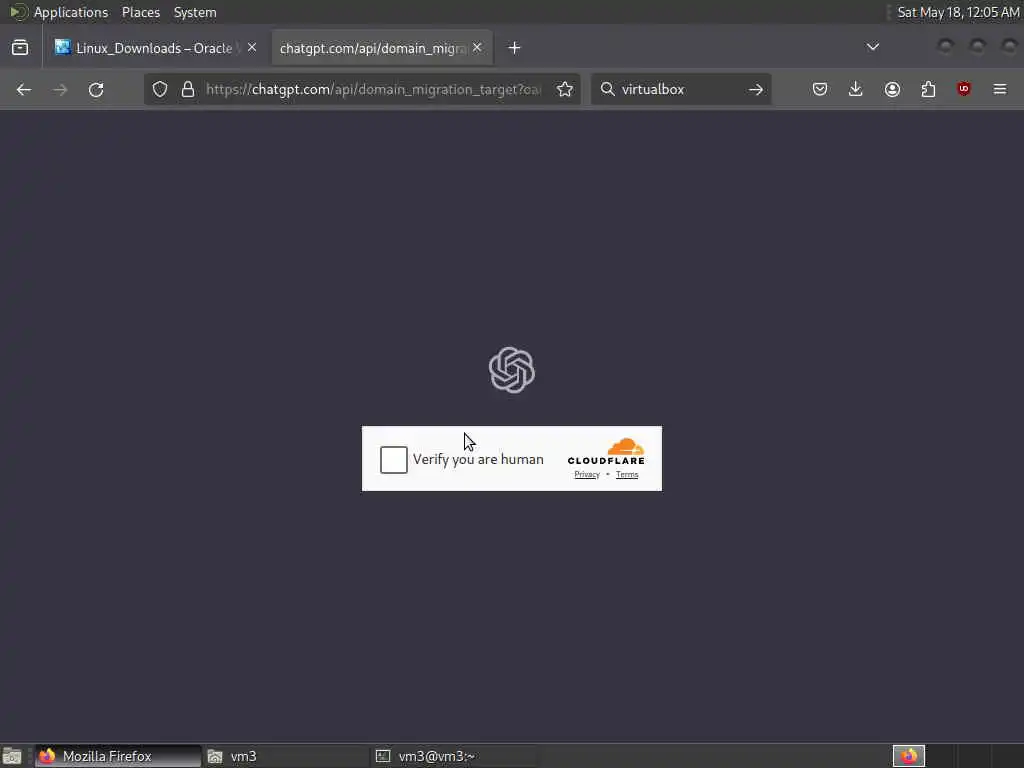The width and height of the screenshot is (1024, 768).
Task: Open a new tab
Action: point(515,48)
